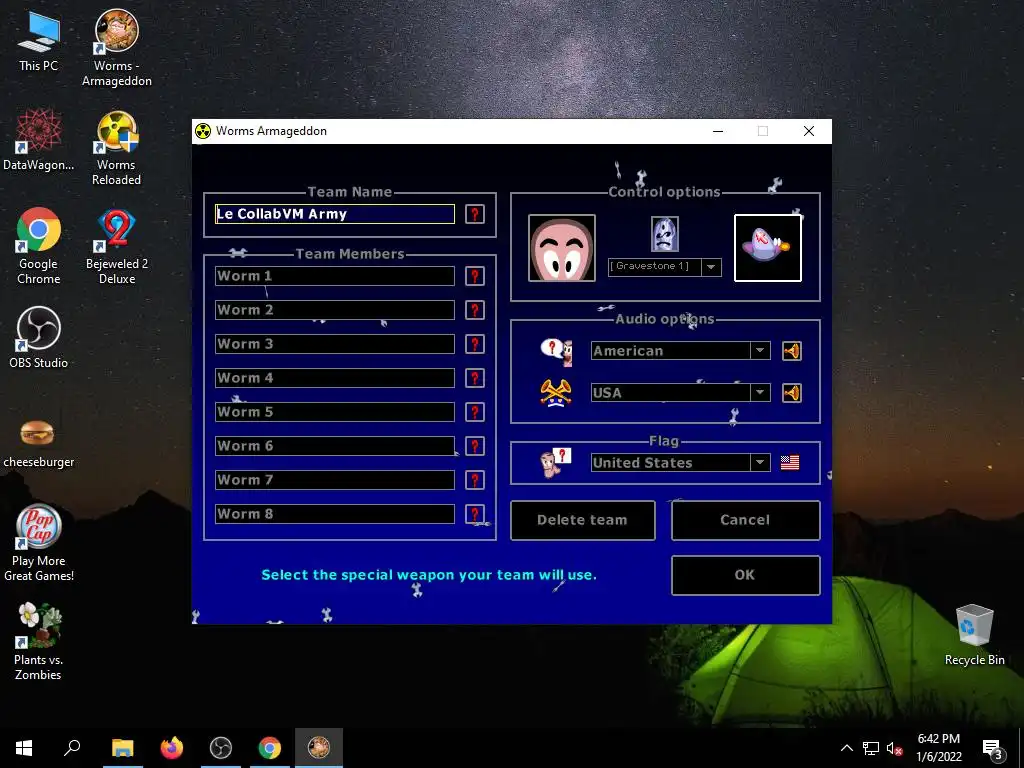
Task: Click the Worm 3 name field
Action: tap(335, 344)
